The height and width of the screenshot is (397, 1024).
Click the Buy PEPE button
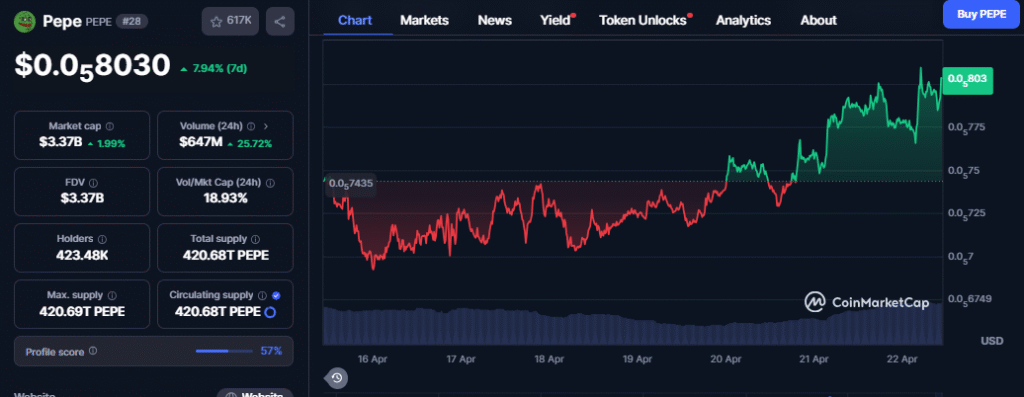coord(982,14)
